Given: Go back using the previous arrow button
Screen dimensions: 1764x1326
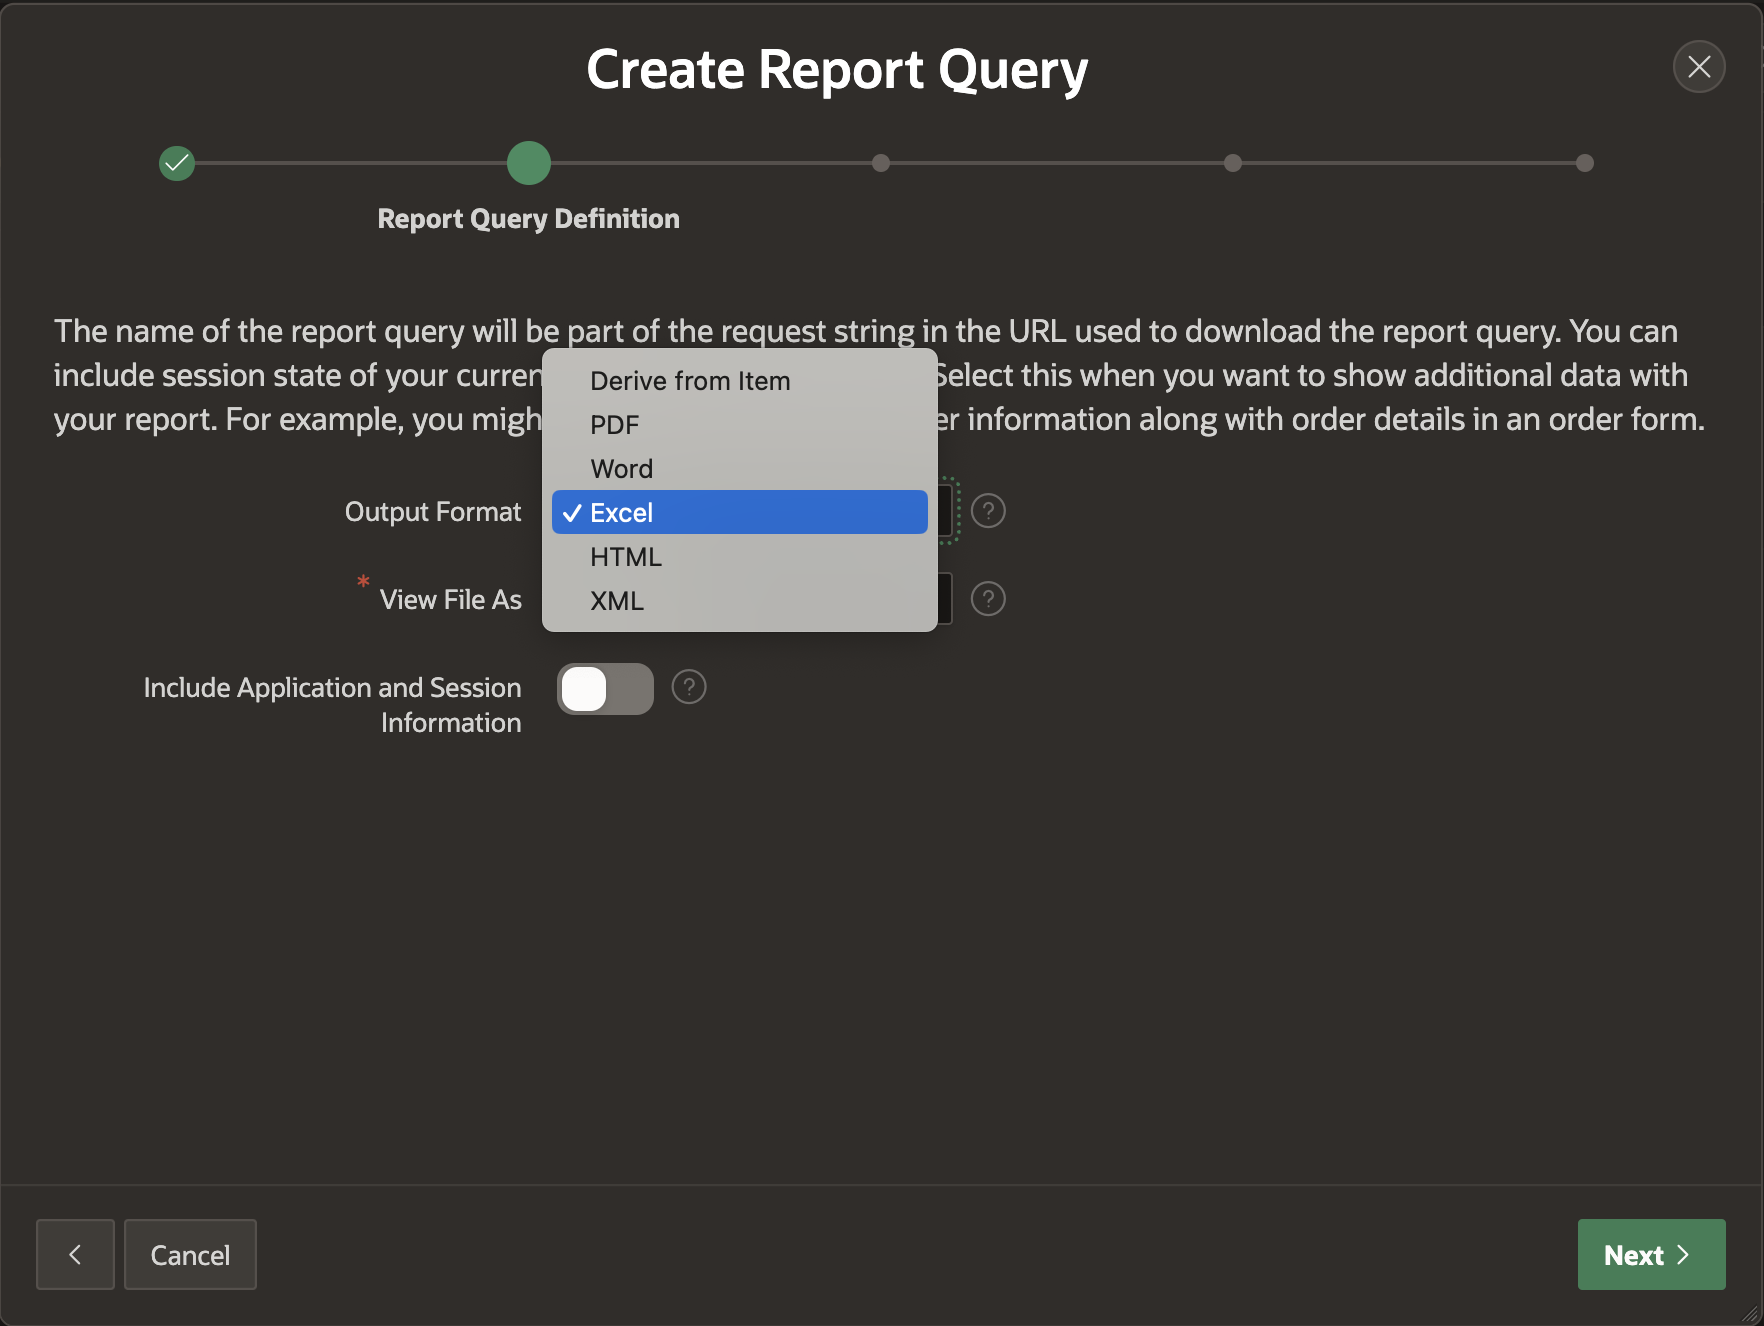Looking at the screenshot, I should point(75,1254).
